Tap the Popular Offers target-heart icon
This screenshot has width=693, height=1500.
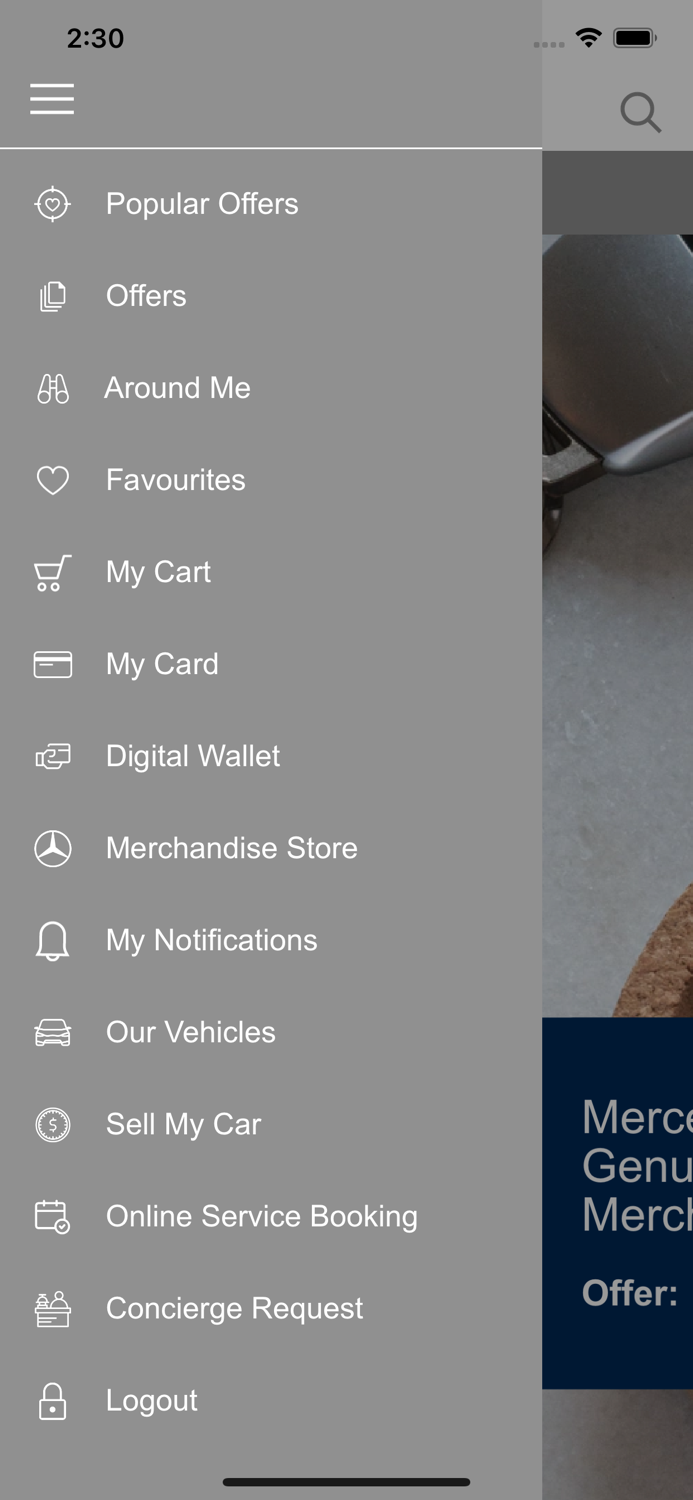click(53, 204)
